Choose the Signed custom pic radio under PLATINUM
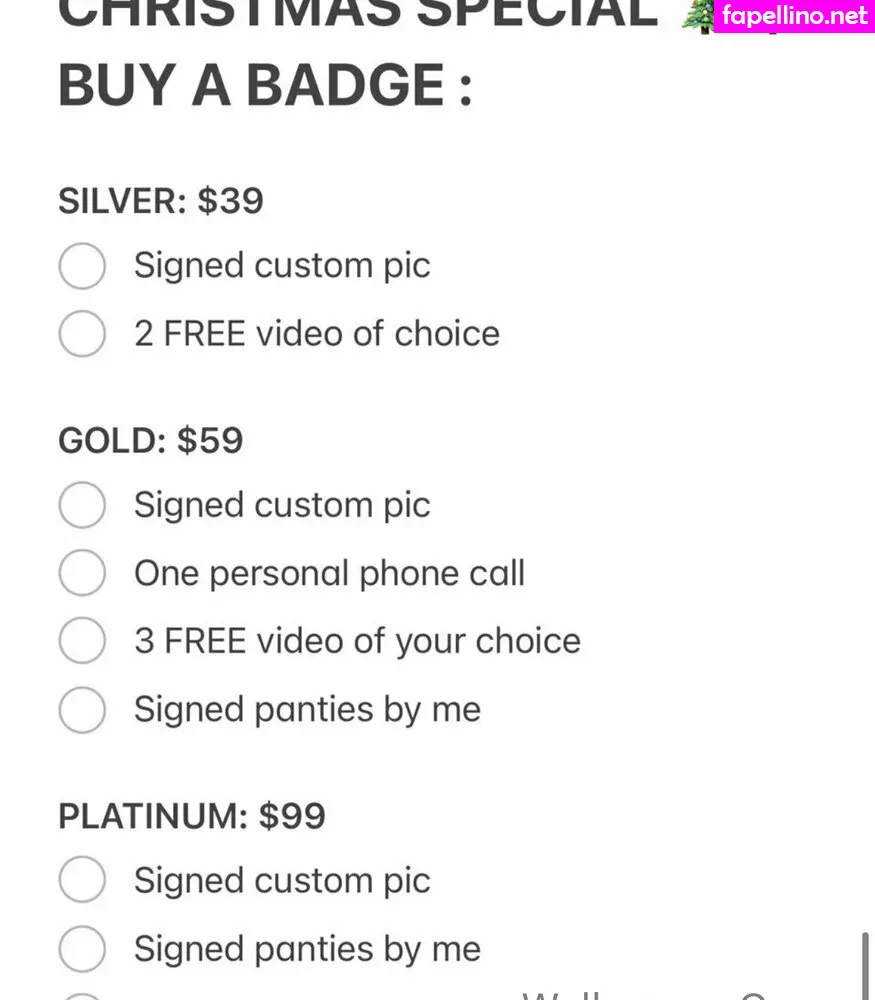The height and width of the screenshot is (1000, 875). 82,881
